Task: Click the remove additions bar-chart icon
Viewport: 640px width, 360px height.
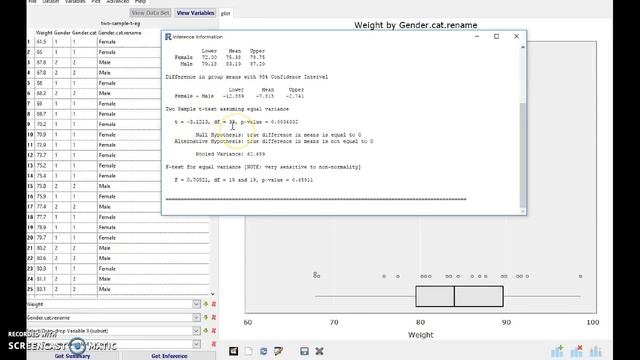Action: coord(577,351)
